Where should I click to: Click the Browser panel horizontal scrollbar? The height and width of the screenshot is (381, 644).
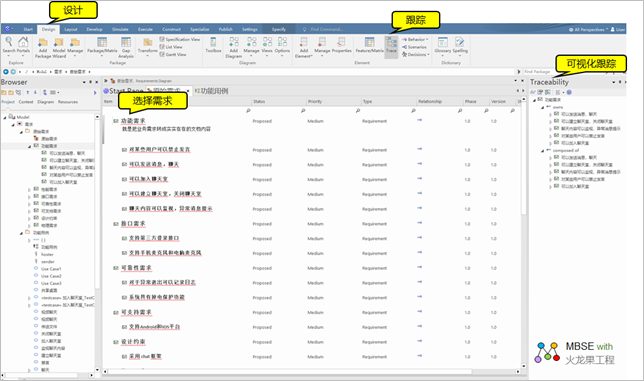click(x=48, y=375)
